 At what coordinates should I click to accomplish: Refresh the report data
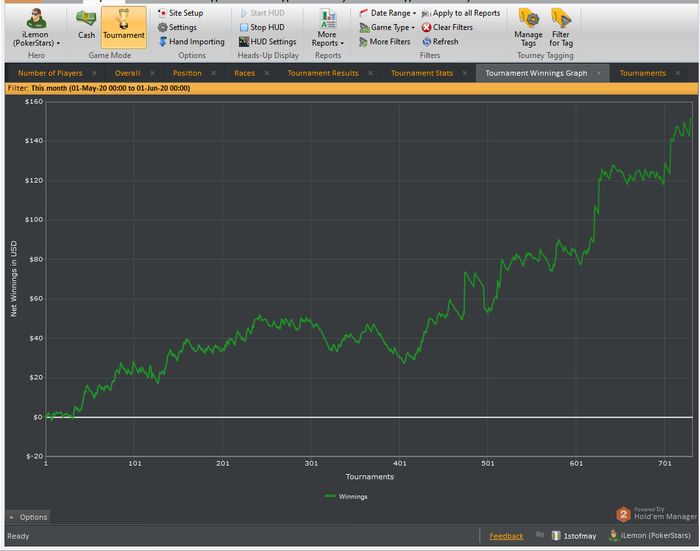(x=440, y=42)
